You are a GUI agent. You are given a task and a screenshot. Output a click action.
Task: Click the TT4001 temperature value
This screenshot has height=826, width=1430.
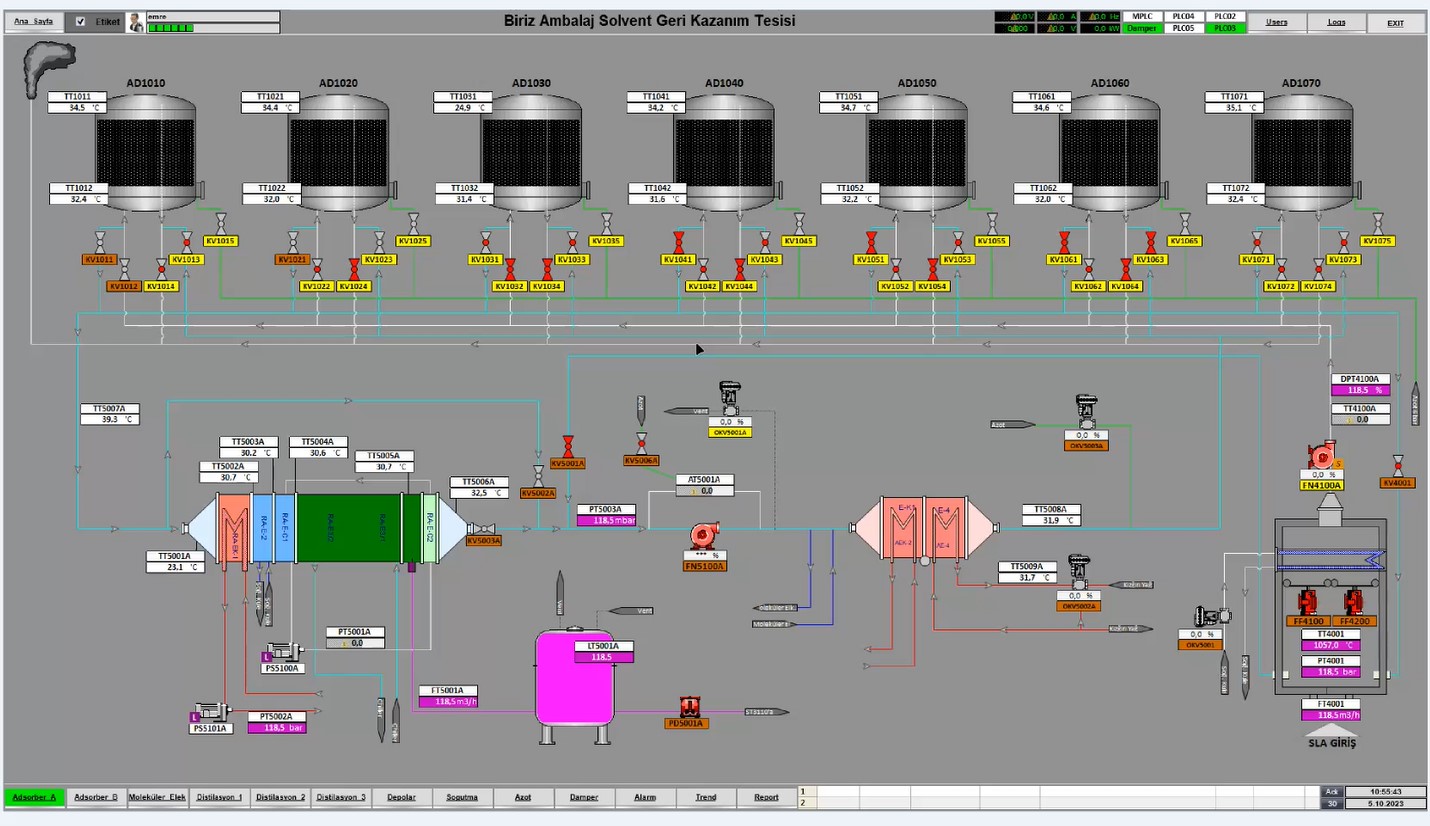(x=1331, y=645)
